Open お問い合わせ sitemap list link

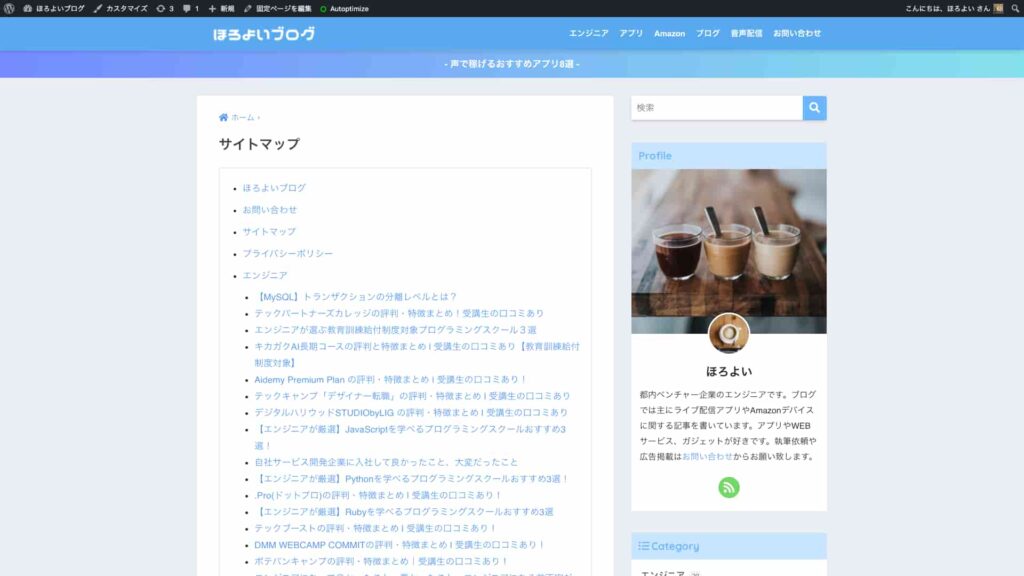click(270, 210)
